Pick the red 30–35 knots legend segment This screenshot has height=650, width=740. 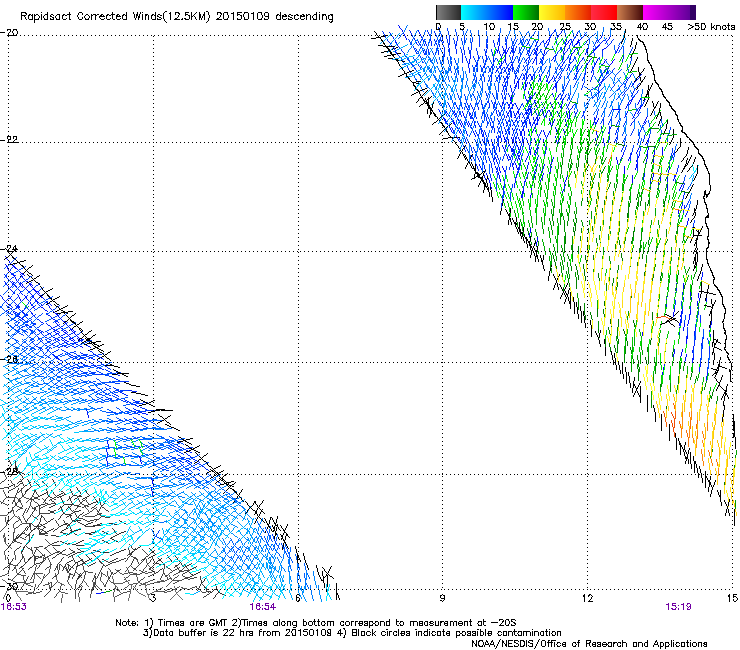click(604, 12)
